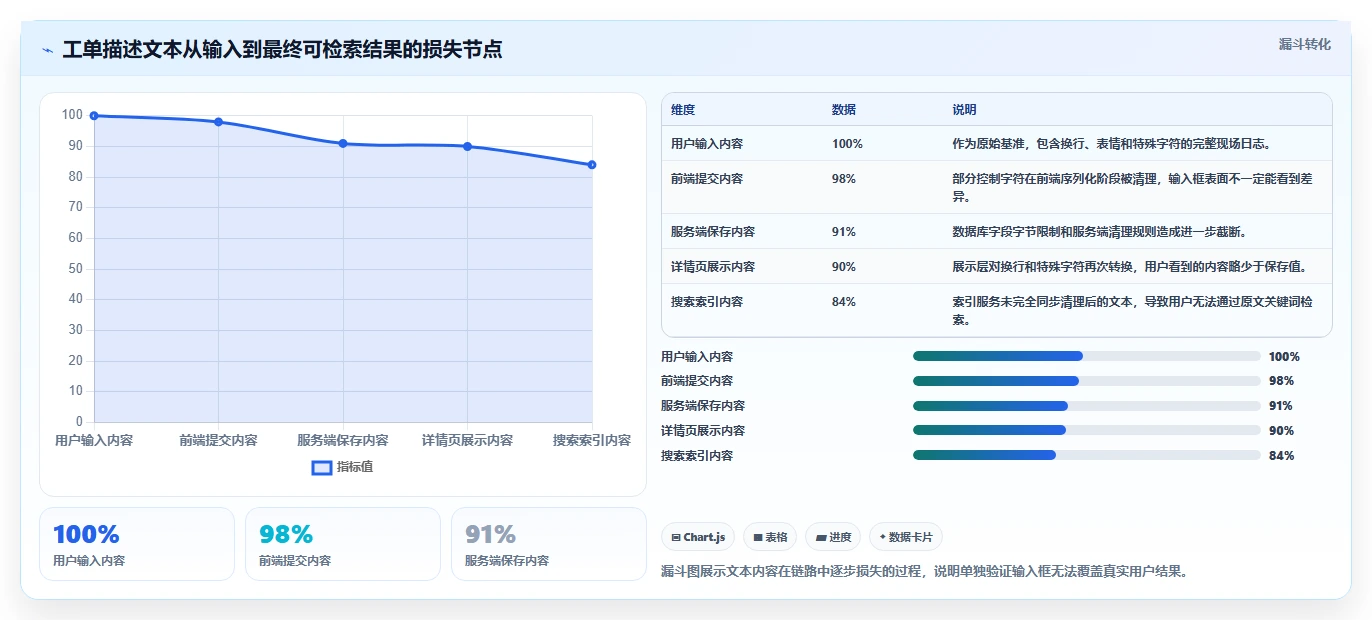Click the description starting 数据库字段字节限制

(x=1099, y=232)
